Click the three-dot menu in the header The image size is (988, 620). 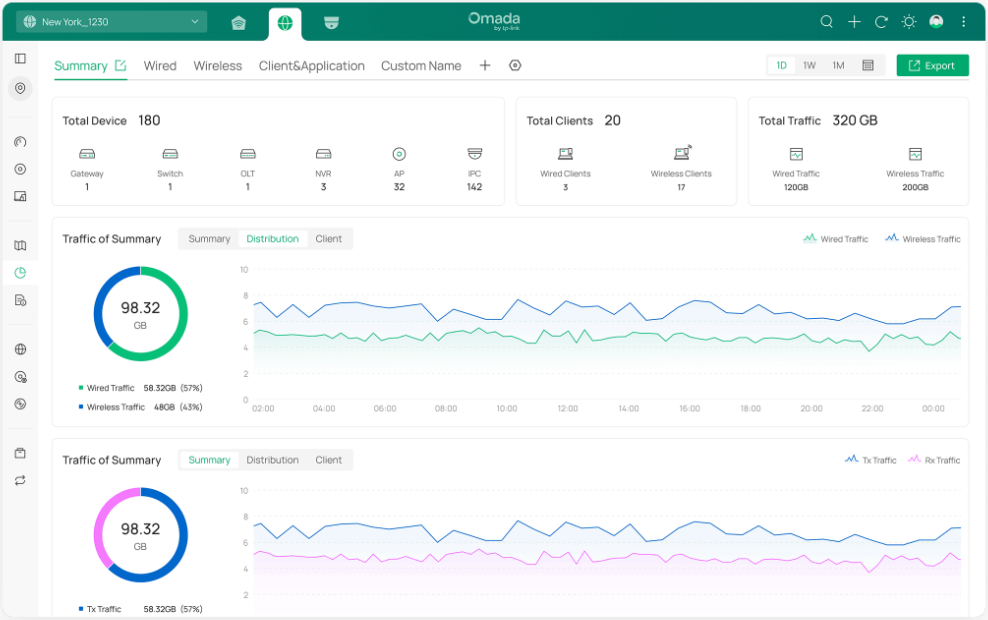(962, 21)
